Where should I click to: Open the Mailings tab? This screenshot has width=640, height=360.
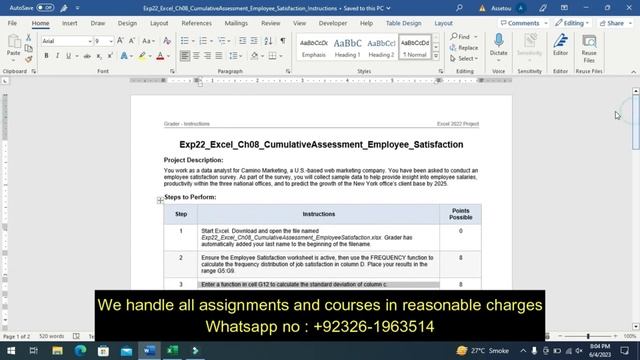pos(236,23)
